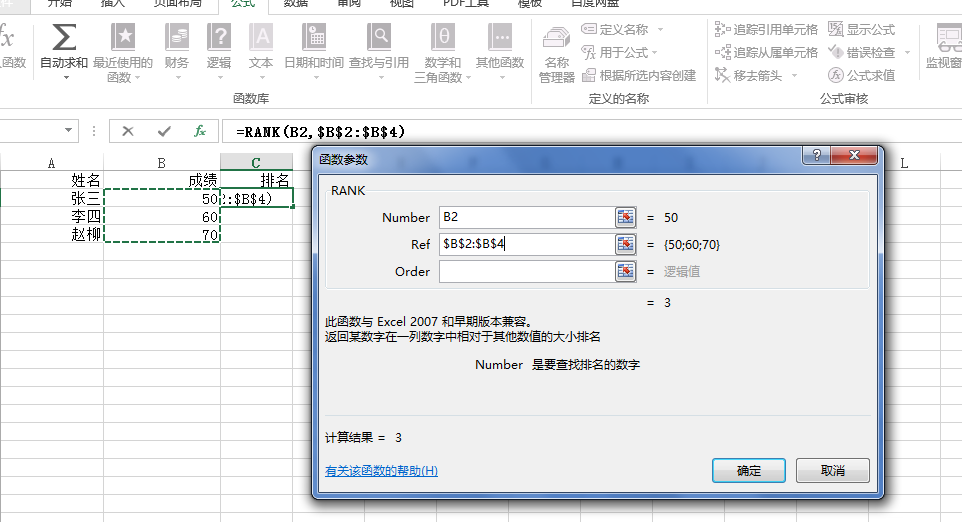
Task: Expand the Financial (财务) dropdown arrow
Action: click(178, 78)
